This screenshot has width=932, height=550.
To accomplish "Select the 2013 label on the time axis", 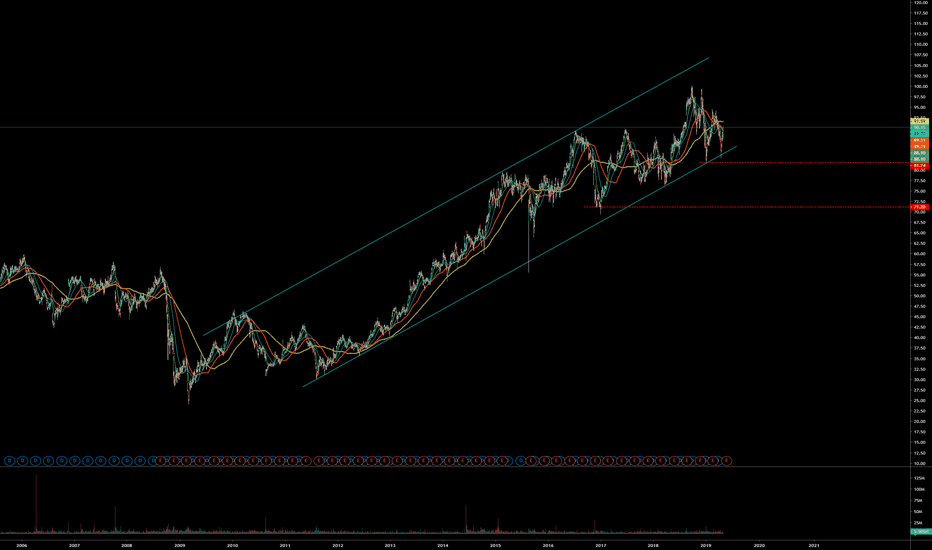I will coord(390,545).
